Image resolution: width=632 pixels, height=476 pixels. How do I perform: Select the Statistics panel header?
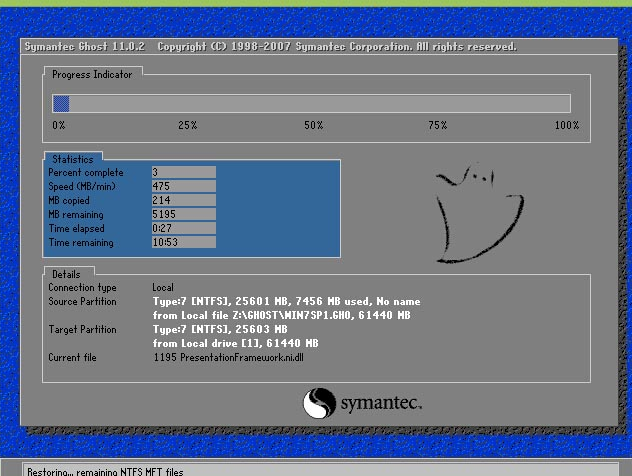pos(72,159)
